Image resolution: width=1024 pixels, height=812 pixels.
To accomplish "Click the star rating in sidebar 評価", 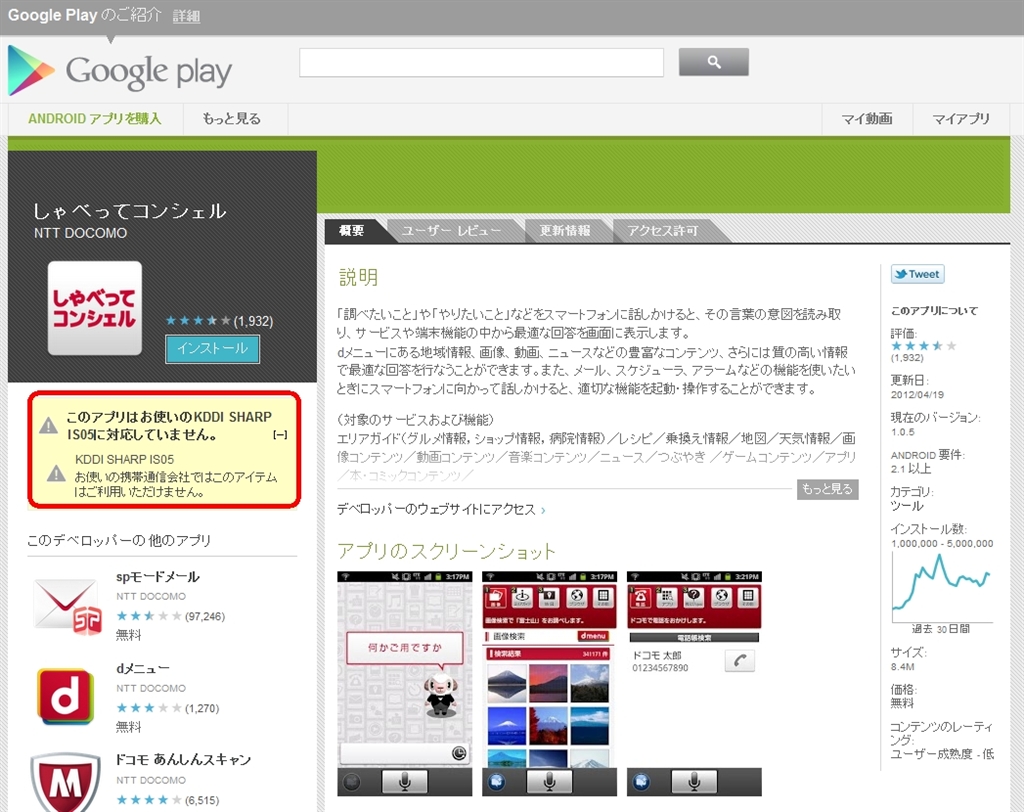I will pos(923,346).
